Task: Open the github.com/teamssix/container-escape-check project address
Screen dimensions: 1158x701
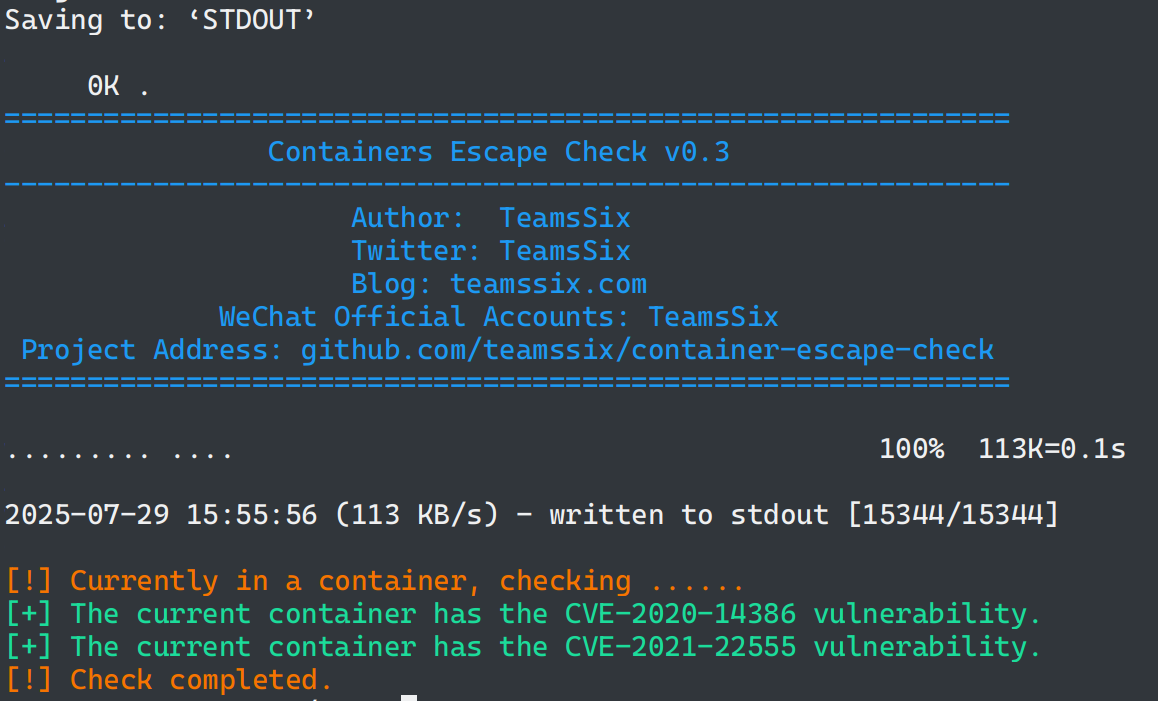Action: [647, 350]
